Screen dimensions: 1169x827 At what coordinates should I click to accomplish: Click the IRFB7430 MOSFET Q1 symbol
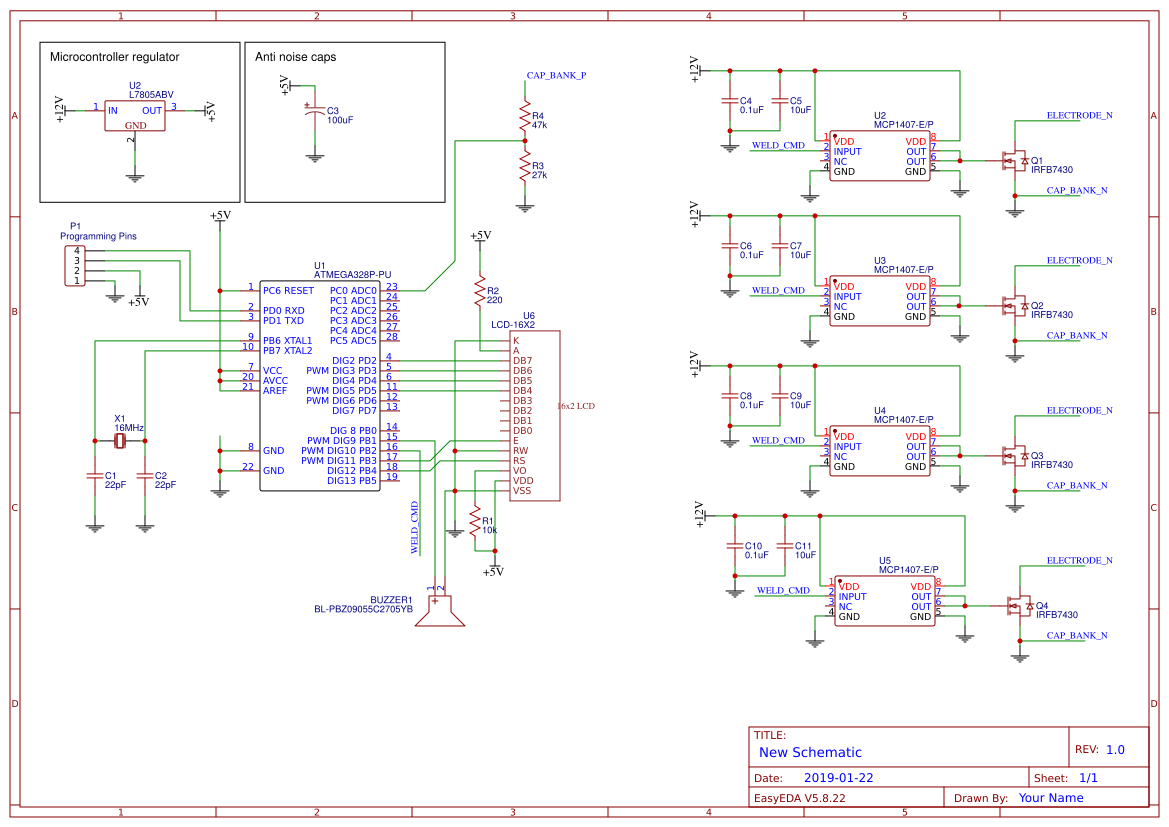point(1015,160)
